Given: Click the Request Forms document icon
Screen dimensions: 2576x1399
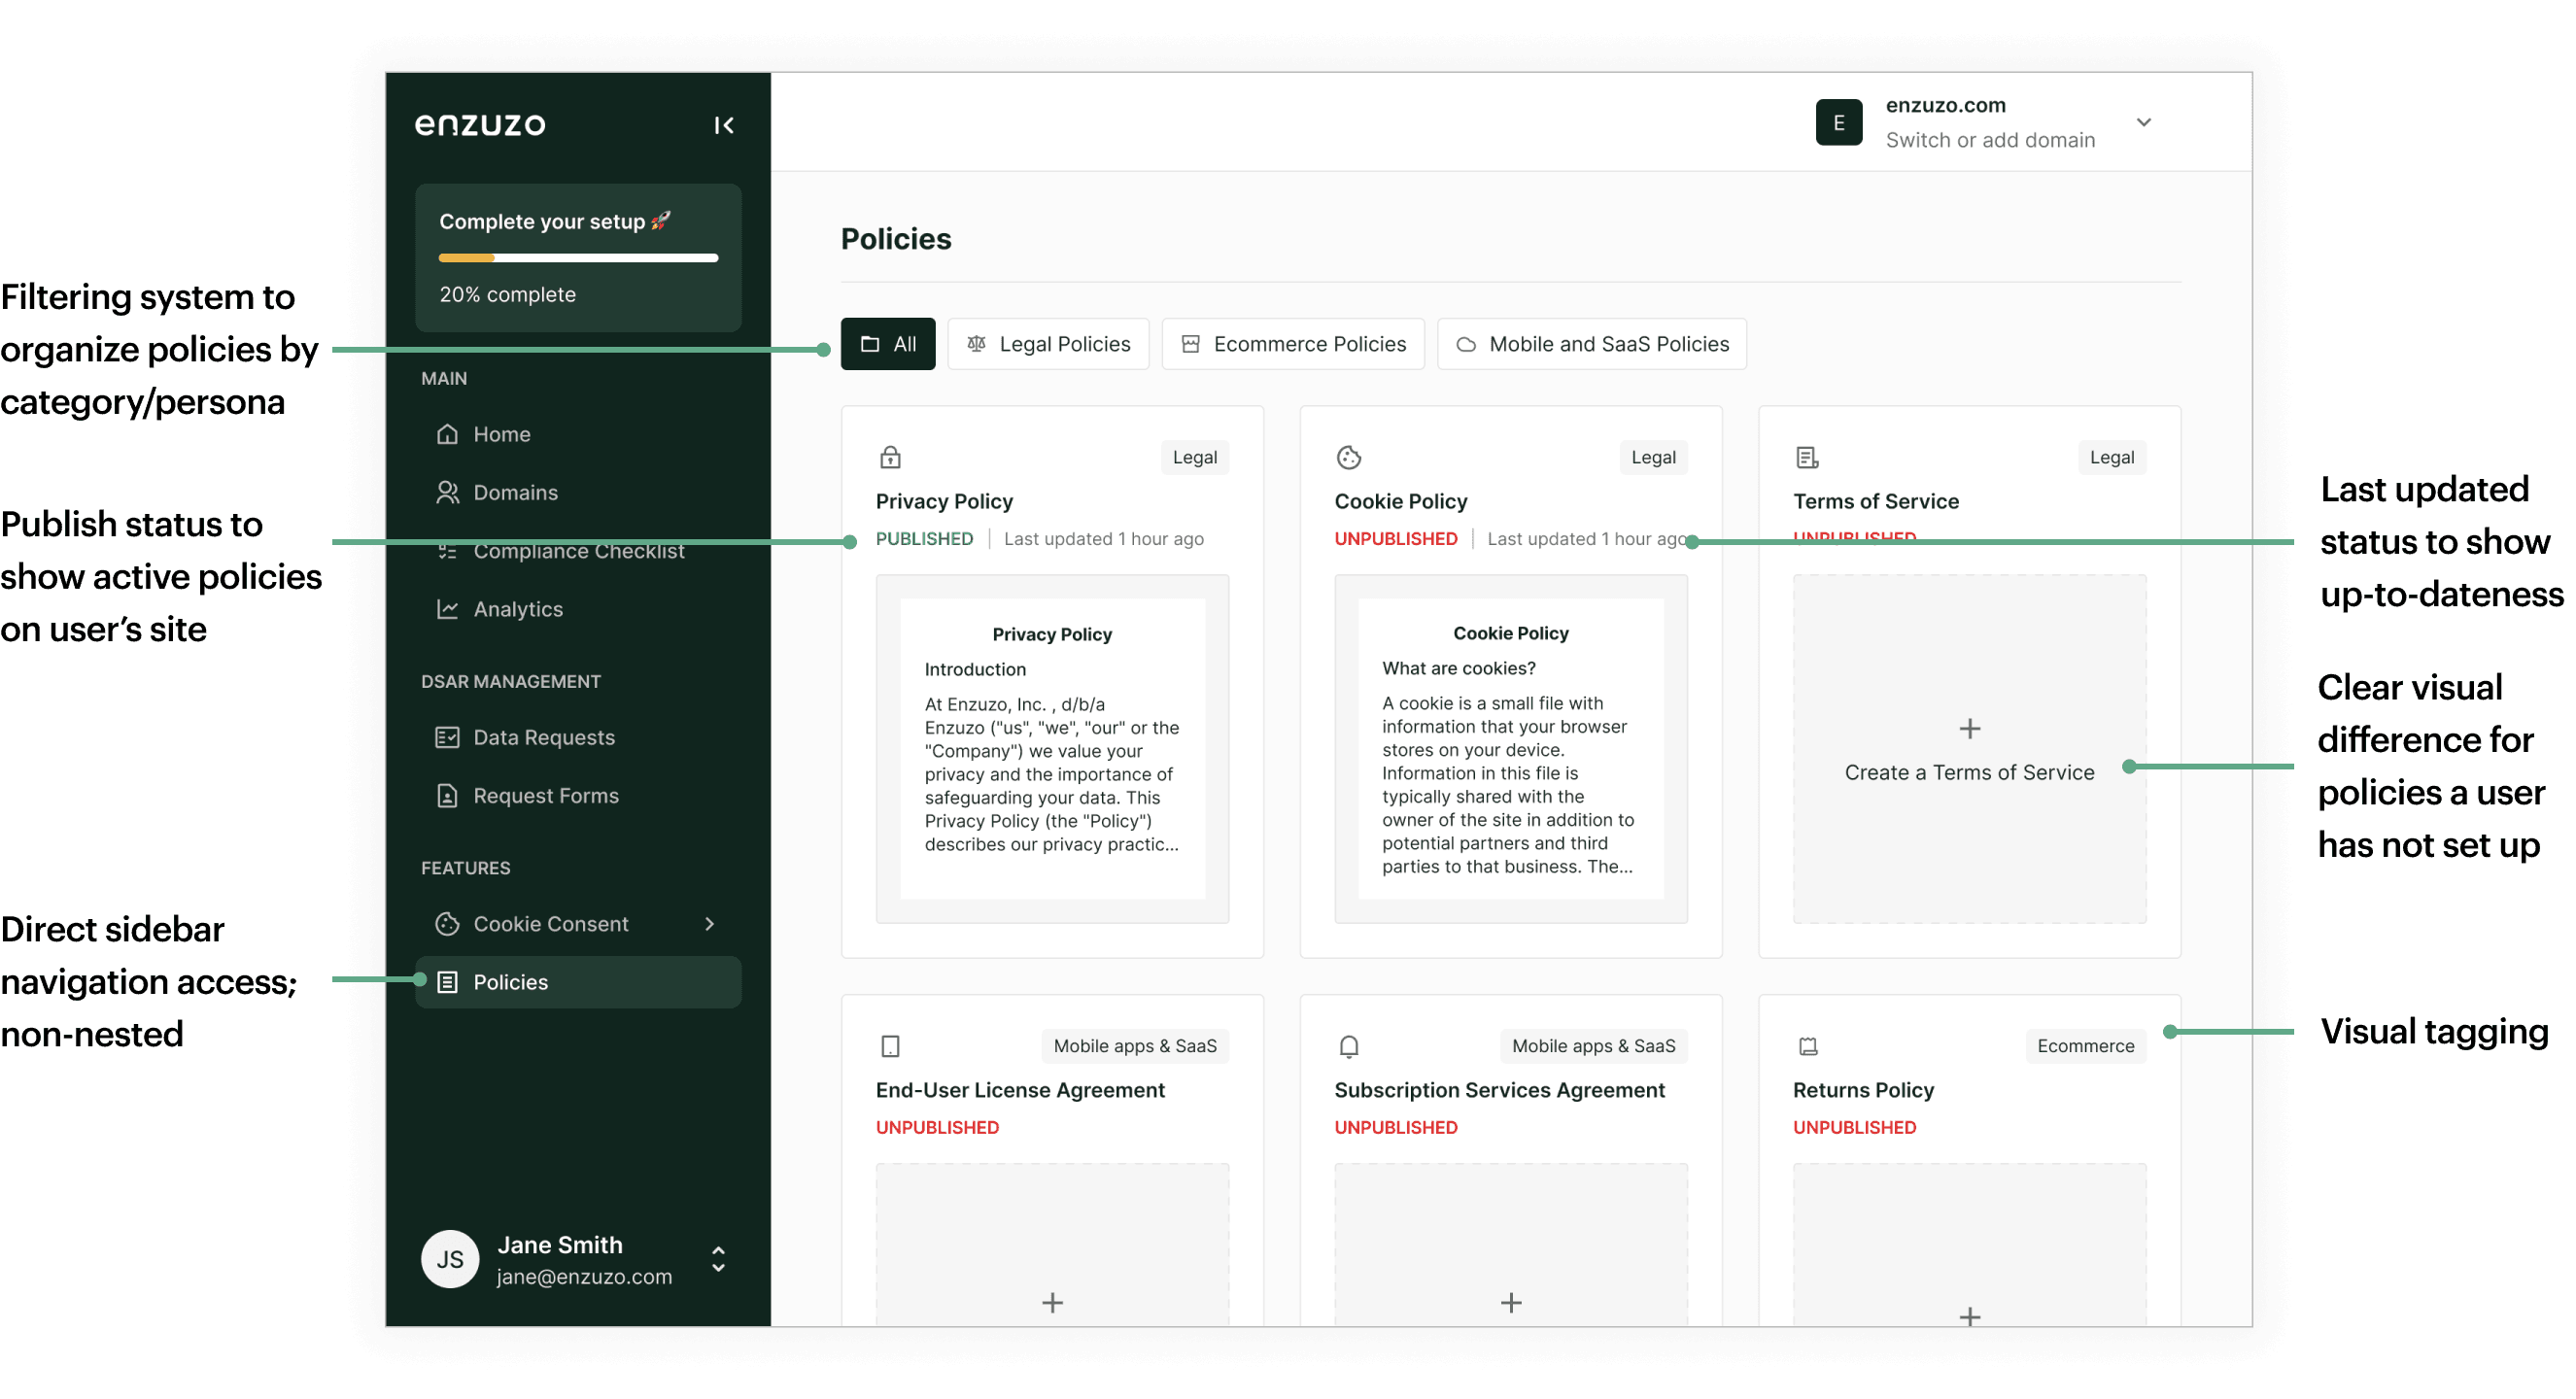Looking at the screenshot, I should click(x=447, y=796).
